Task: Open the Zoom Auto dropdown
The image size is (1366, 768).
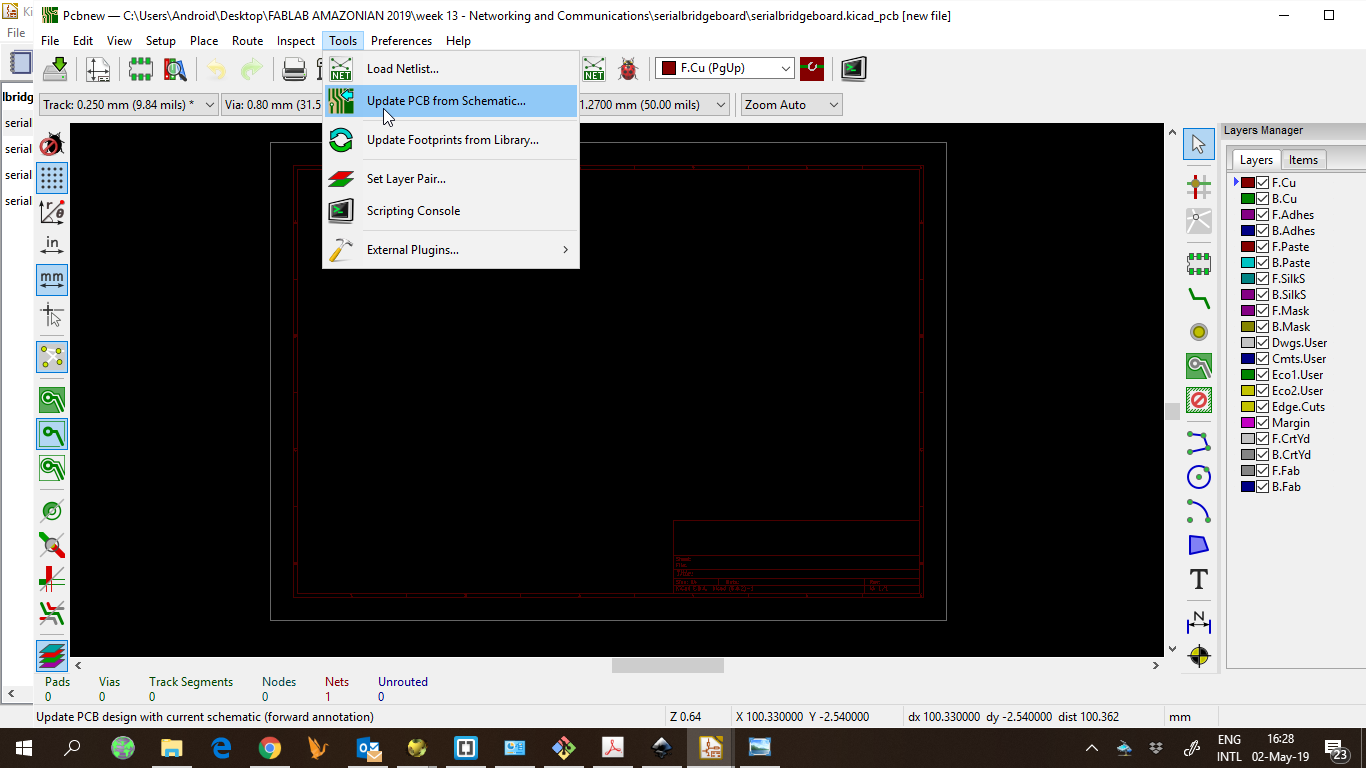Action: [791, 105]
